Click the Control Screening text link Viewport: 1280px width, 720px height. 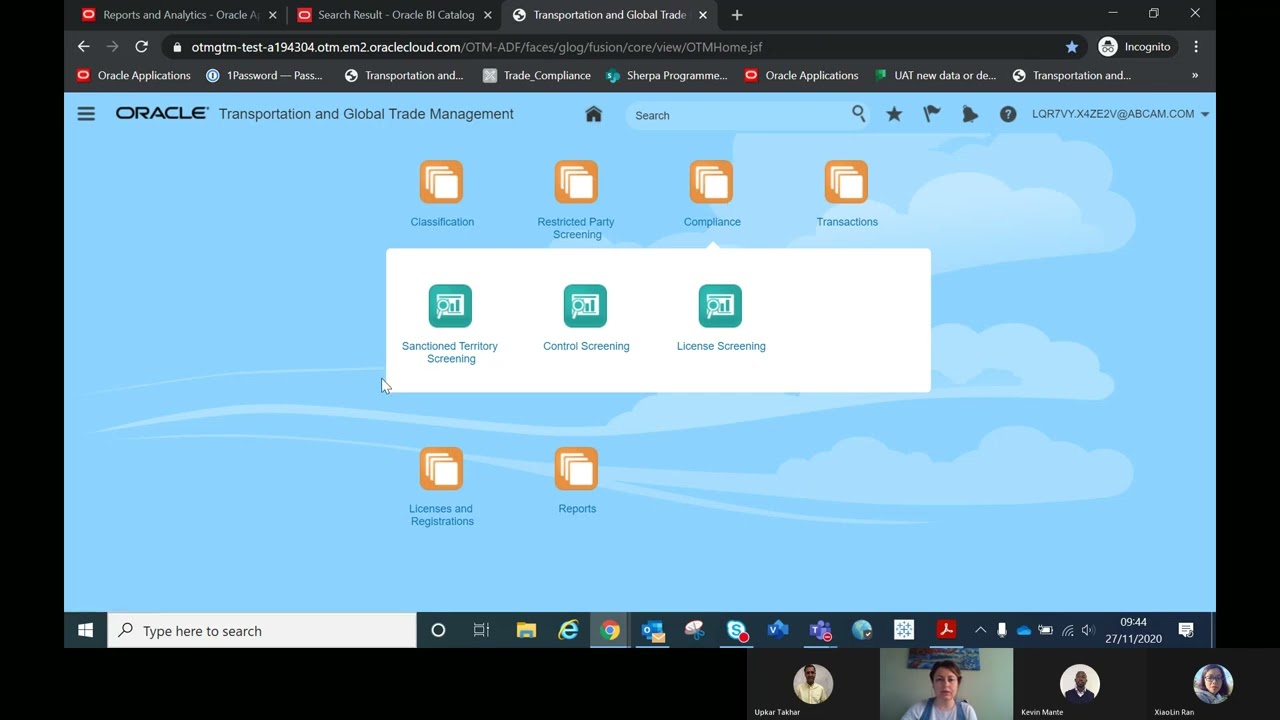coord(586,346)
